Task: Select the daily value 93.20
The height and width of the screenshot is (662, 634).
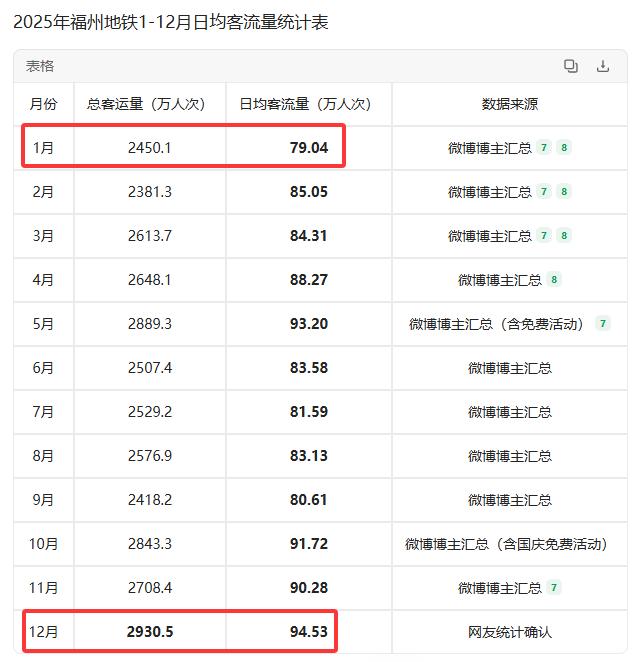Action: pyautogui.click(x=309, y=324)
